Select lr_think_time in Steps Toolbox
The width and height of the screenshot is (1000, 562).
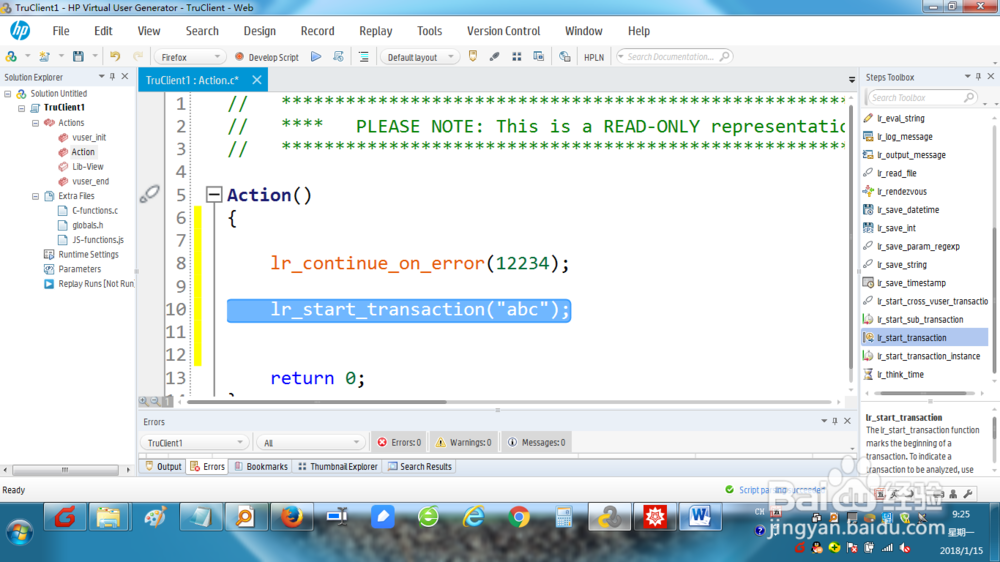[900, 374]
